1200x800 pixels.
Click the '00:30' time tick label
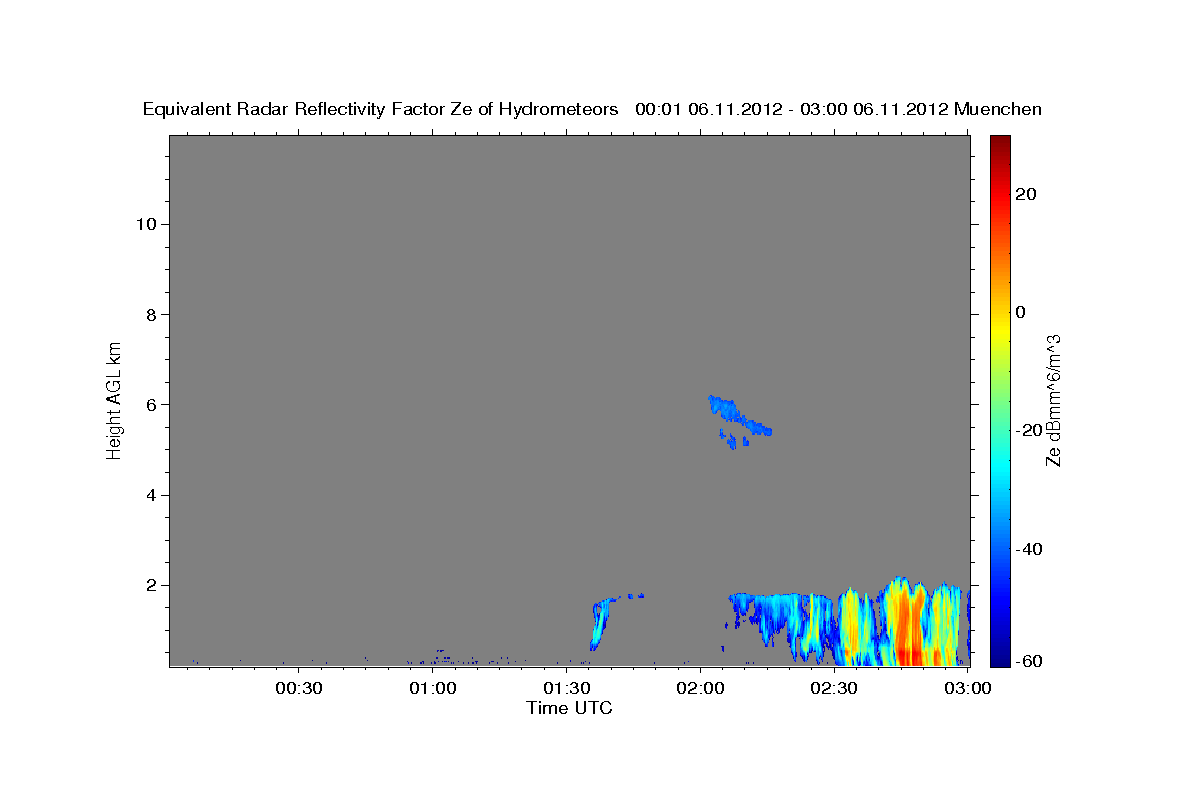(298, 688)
